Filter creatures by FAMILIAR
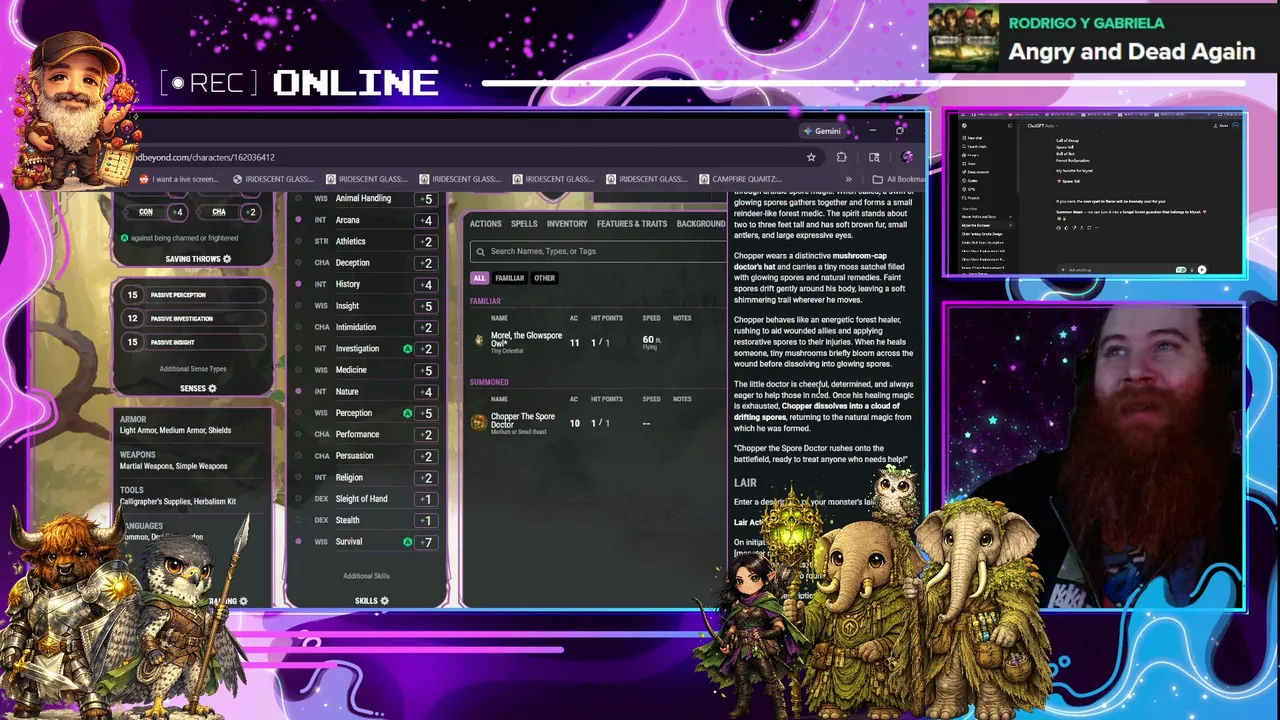1280x720 pixels. 509,278
